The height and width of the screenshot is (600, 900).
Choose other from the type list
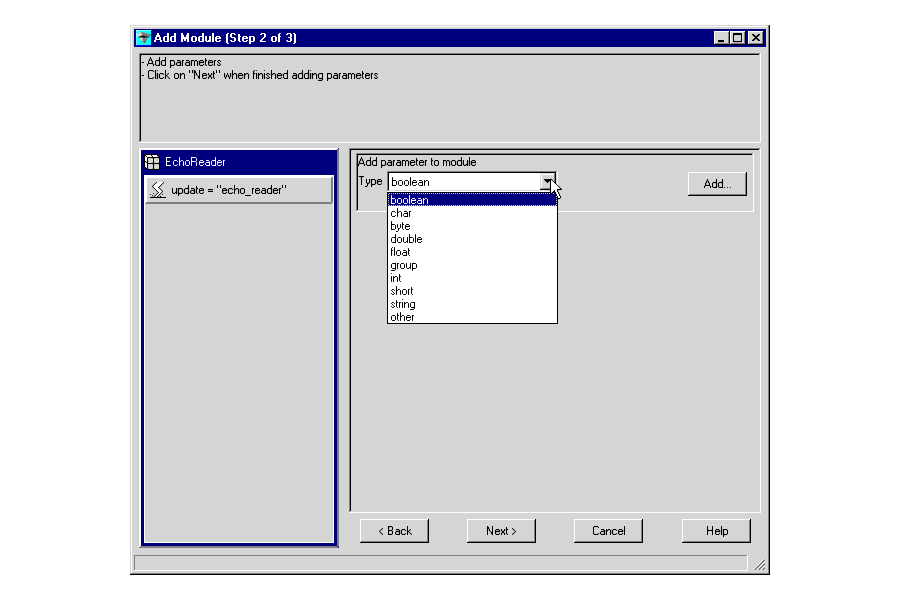click(471, 317)
